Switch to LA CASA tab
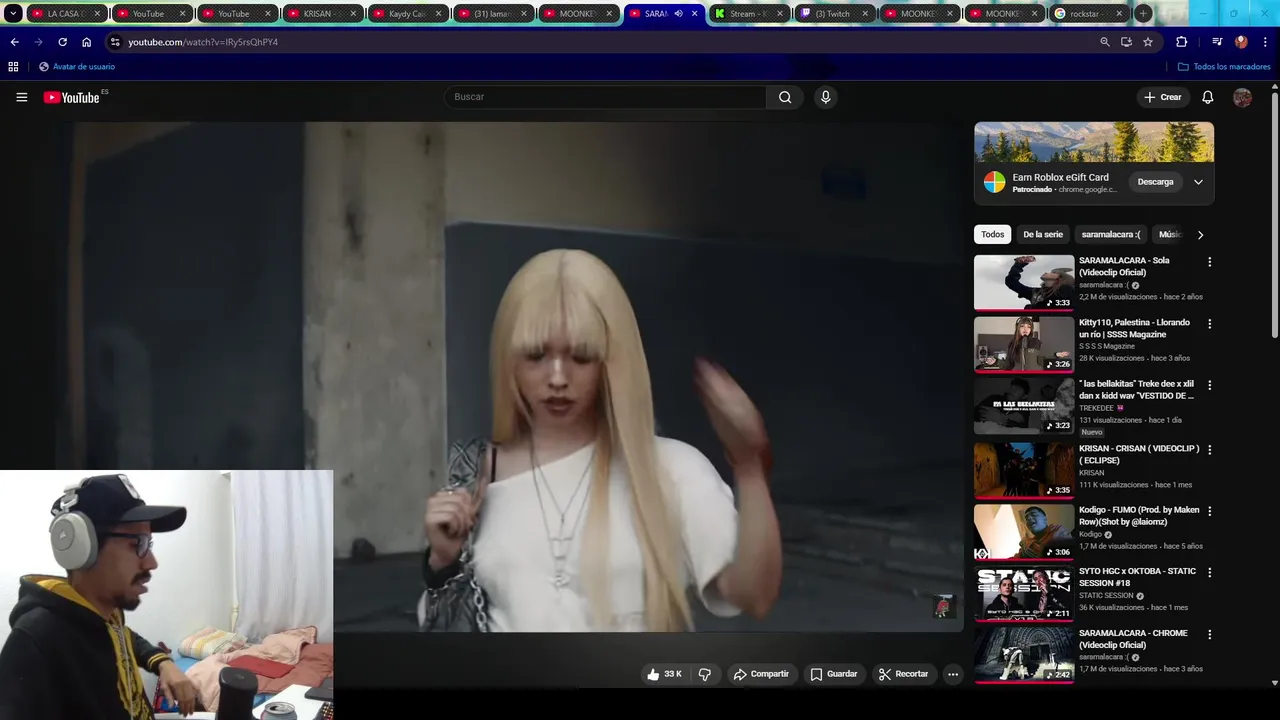 (66, 14)
